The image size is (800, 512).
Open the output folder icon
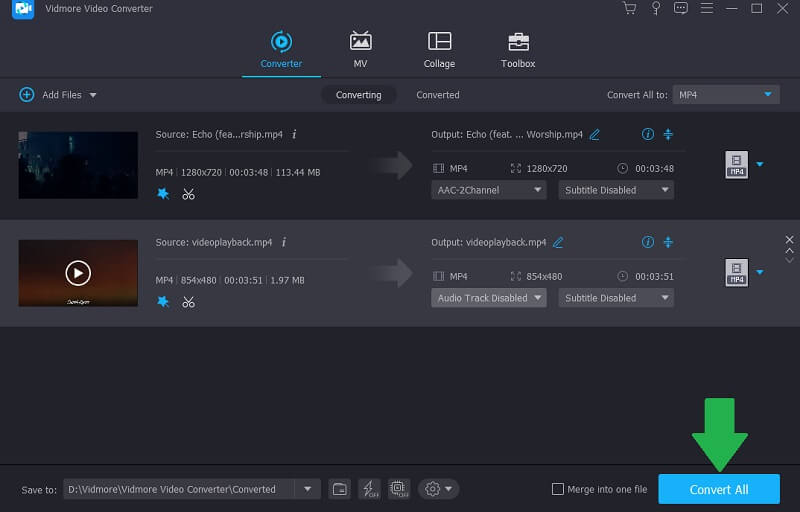[x=340, y=489]
